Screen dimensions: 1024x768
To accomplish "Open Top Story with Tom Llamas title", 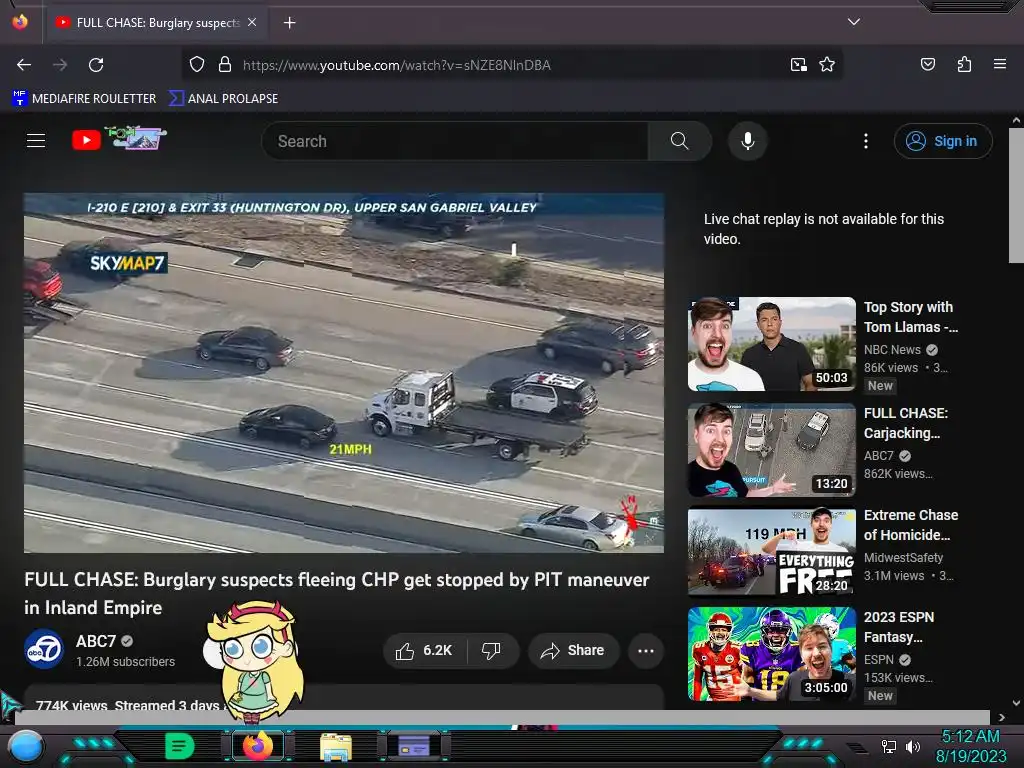I will point(910,317).
